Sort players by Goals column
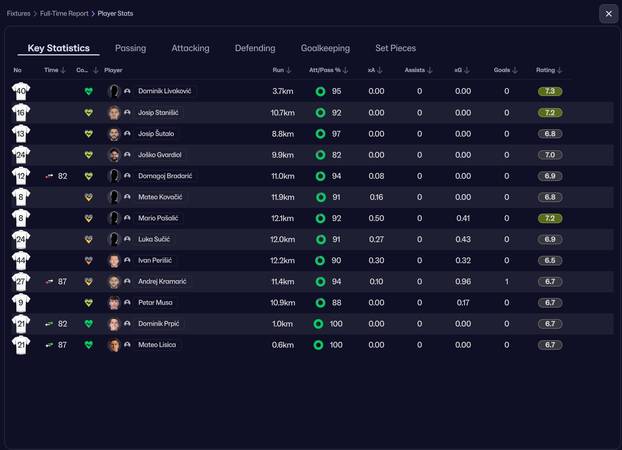This screenshot has width=622, height=450. click(506, 71)
